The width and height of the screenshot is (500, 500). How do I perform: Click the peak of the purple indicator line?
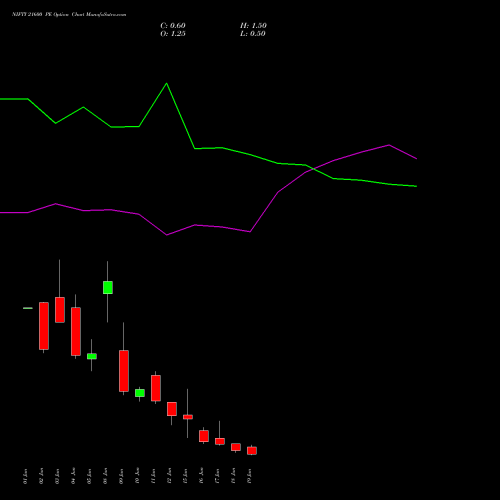click(x=389, y=145)
